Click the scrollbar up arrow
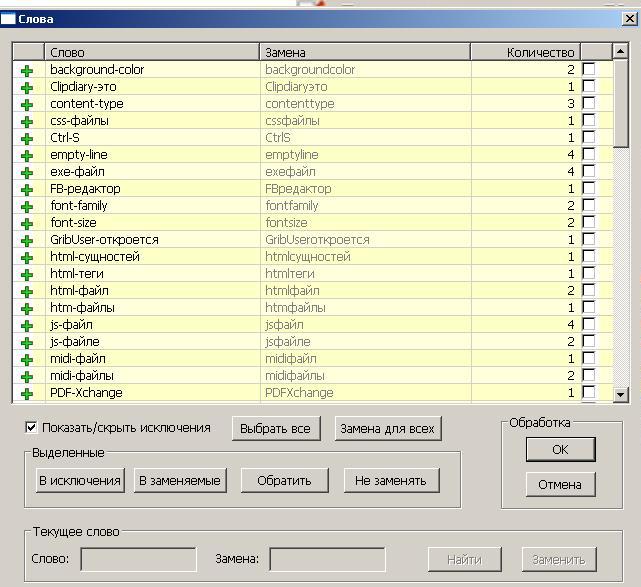The height and width of the screenshot is (587, 641). 621,51
